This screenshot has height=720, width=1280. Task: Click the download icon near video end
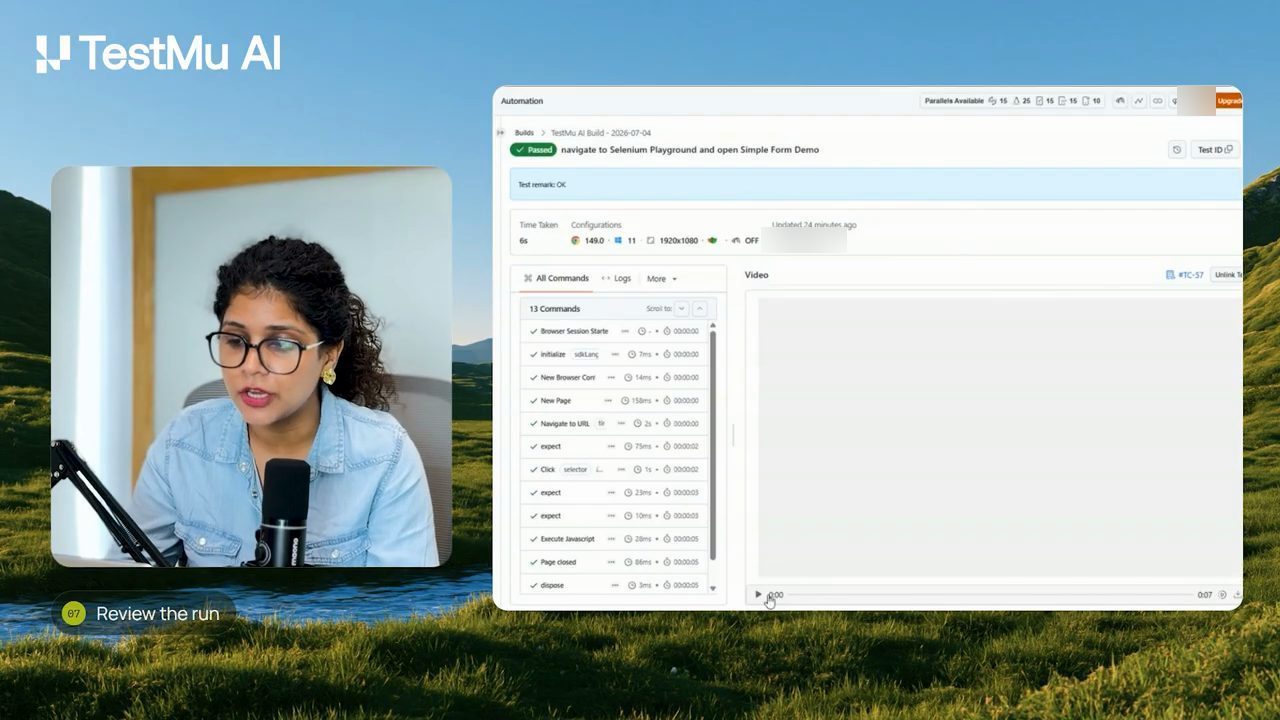[x=1237, y=595]
